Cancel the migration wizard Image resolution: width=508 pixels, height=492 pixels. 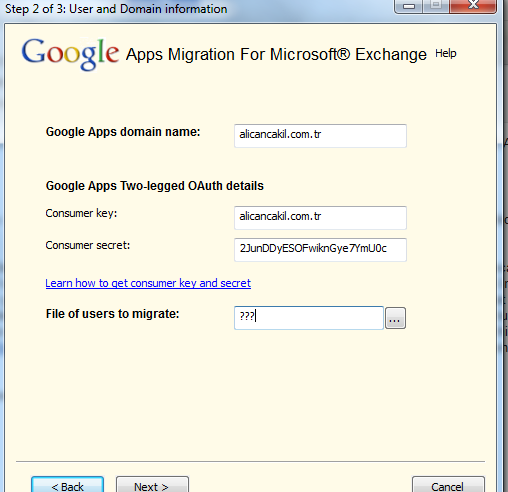point(448,485)
